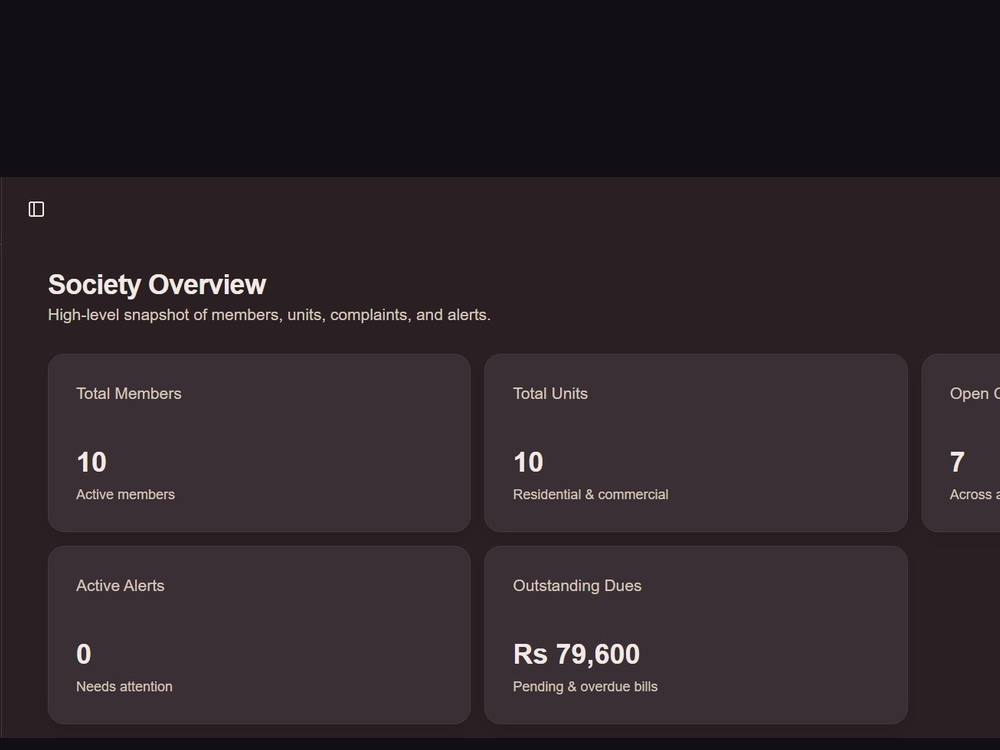Image resolution: width=1000 pixels, height=750 pixels.
Task: Click the number 7 in partial card
Action: [x=957, y=462]
